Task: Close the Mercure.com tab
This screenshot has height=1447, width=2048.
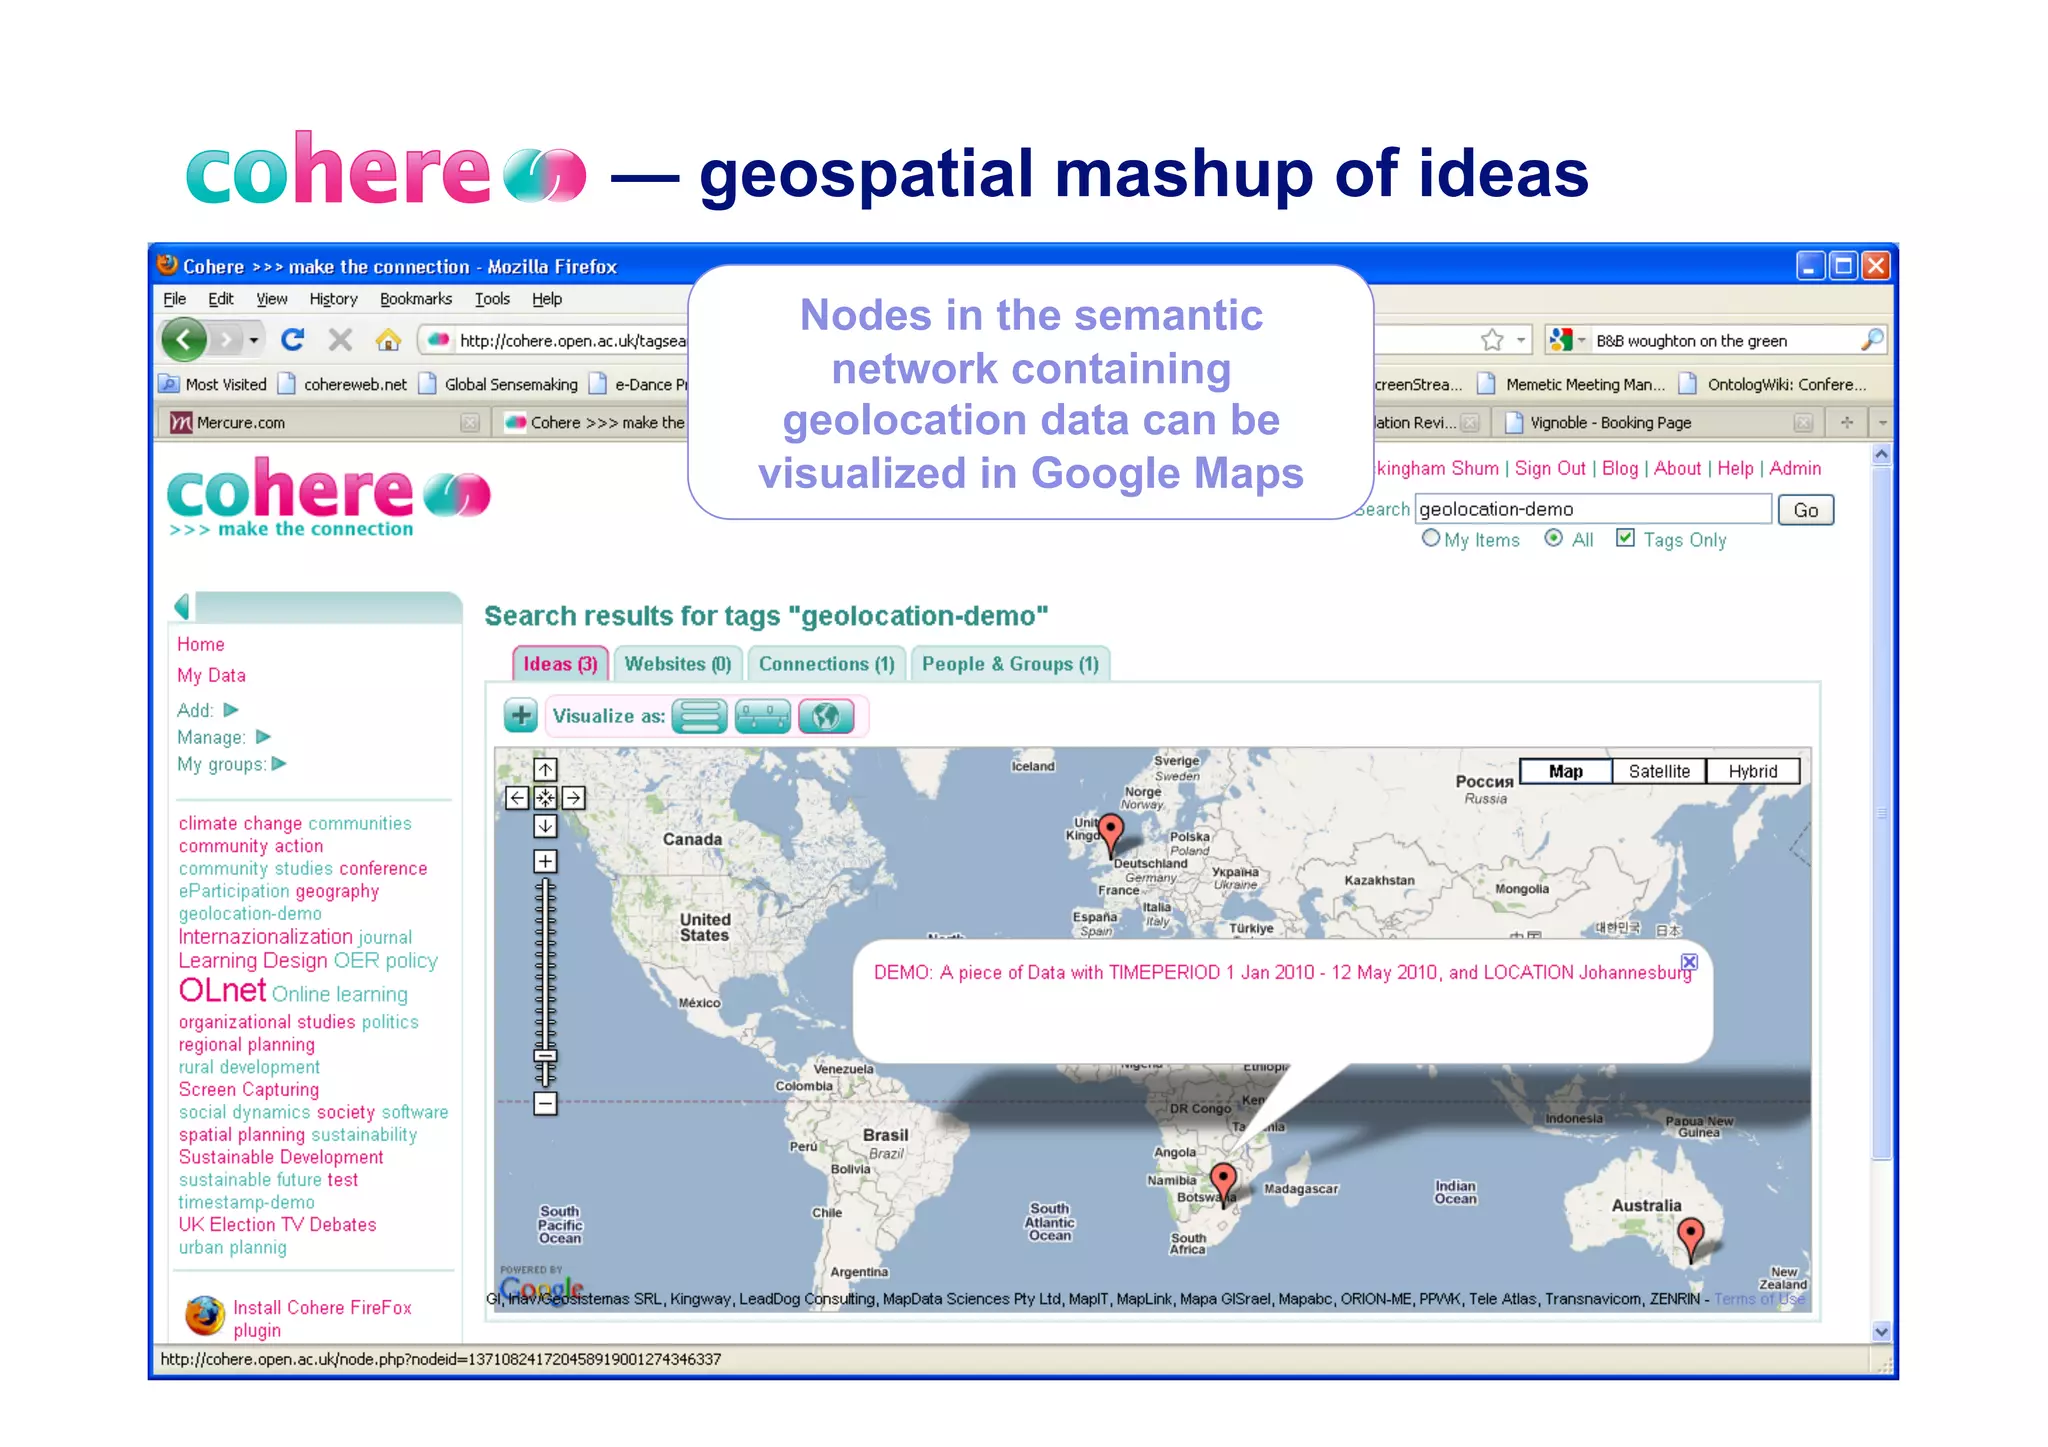Action: pyautogui.click(x=470, y=423)
